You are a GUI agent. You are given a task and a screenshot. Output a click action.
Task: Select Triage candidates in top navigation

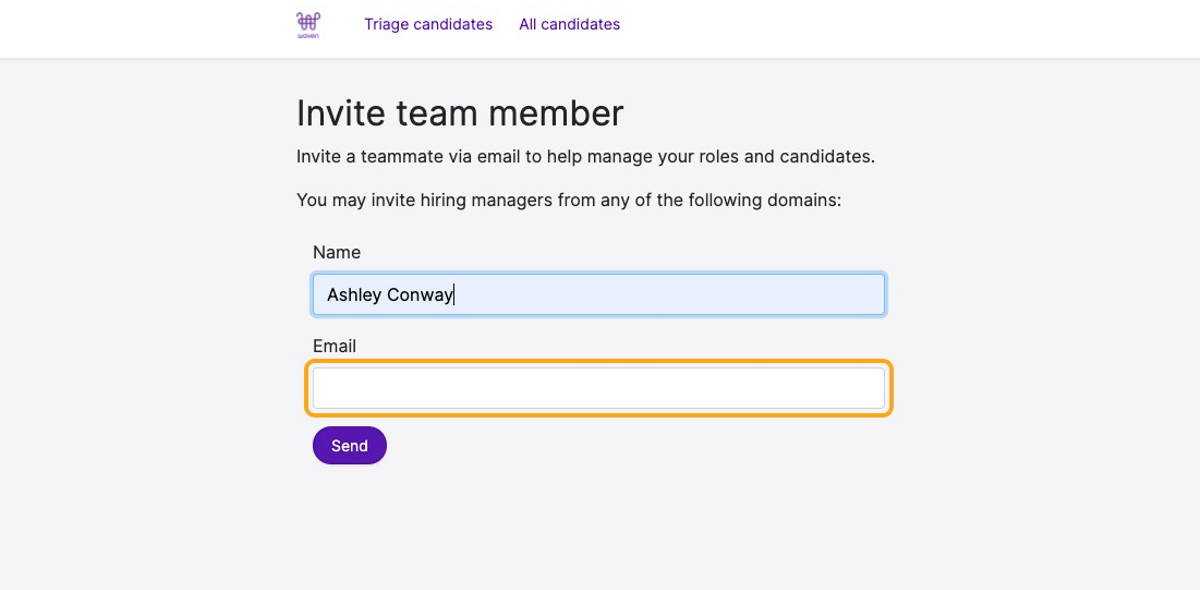tap(428, 24)
